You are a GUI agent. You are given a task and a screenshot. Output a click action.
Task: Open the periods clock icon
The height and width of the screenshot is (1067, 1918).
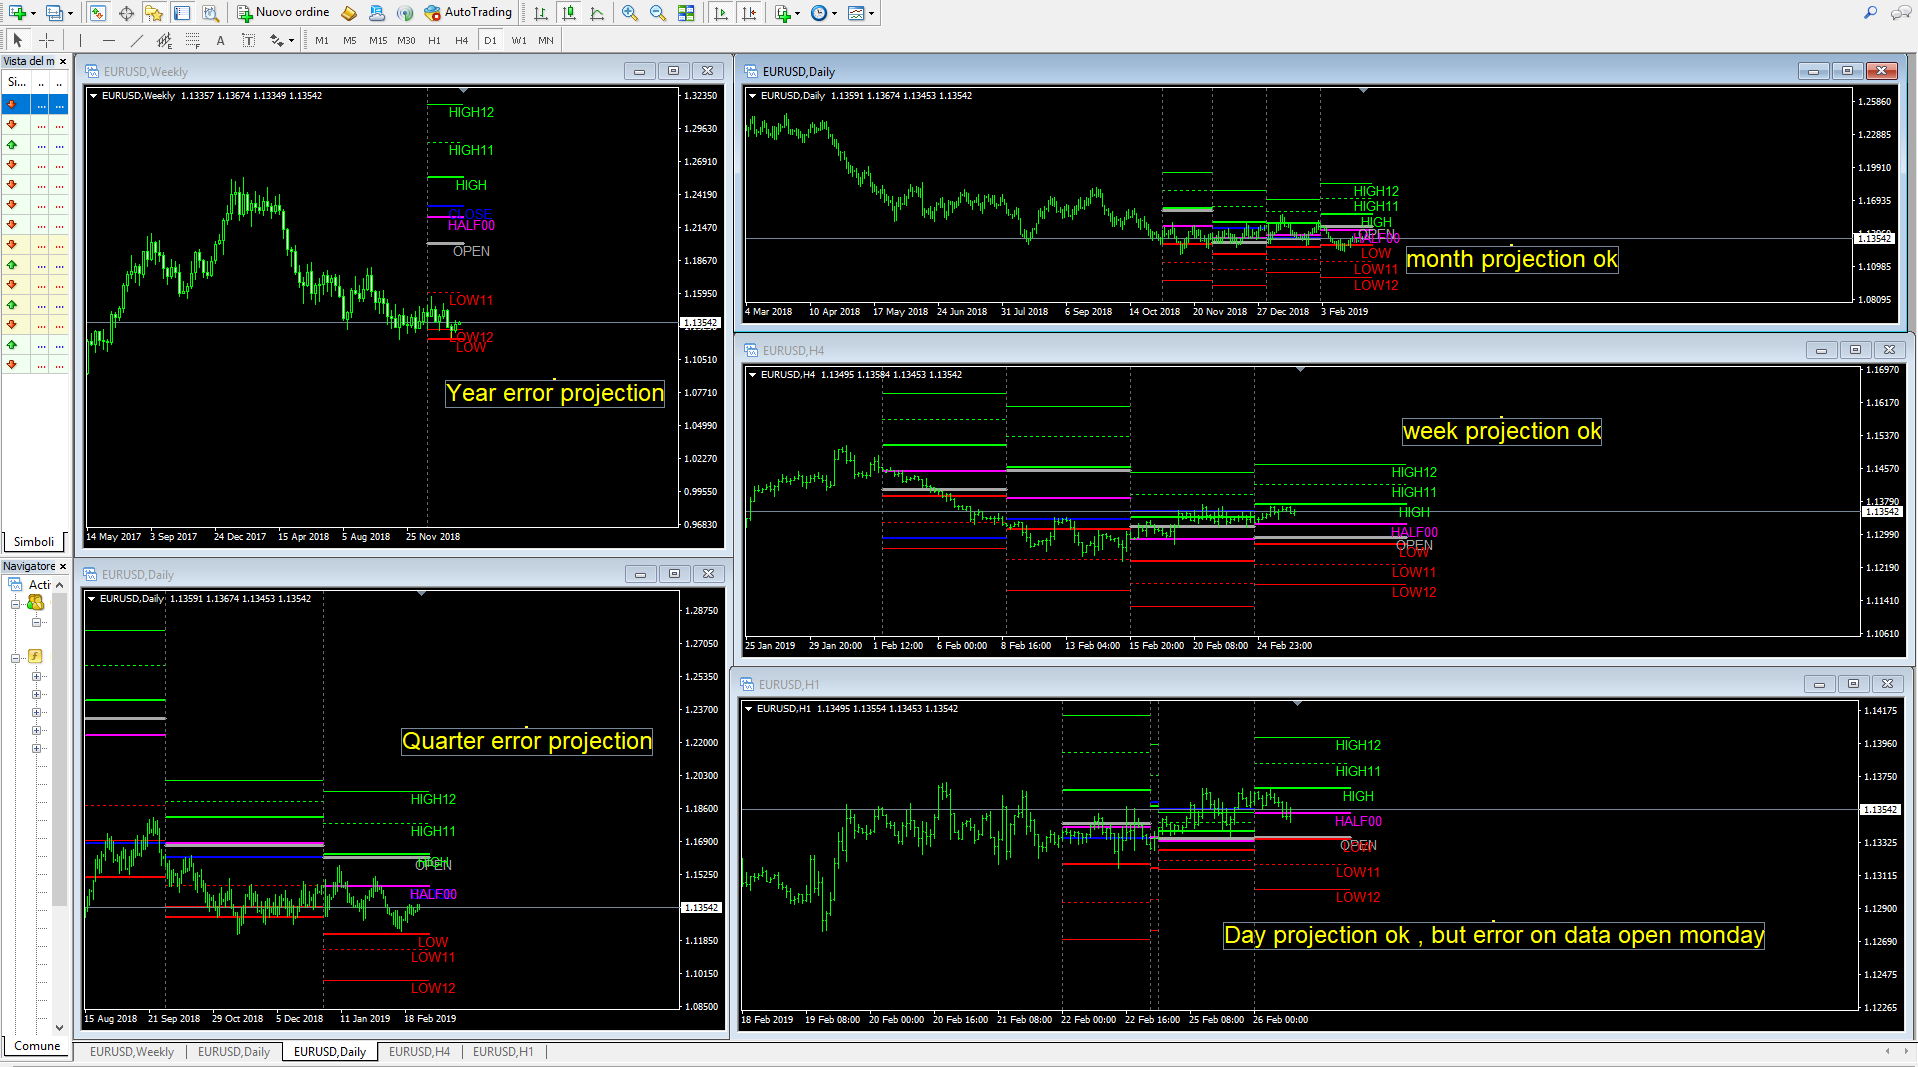(x=819, y=13)
